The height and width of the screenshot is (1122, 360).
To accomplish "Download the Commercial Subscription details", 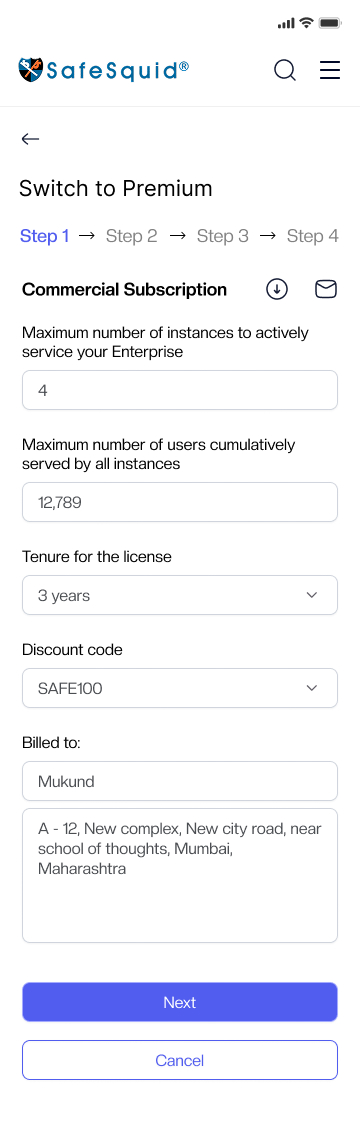I will [x=277, y=289].
